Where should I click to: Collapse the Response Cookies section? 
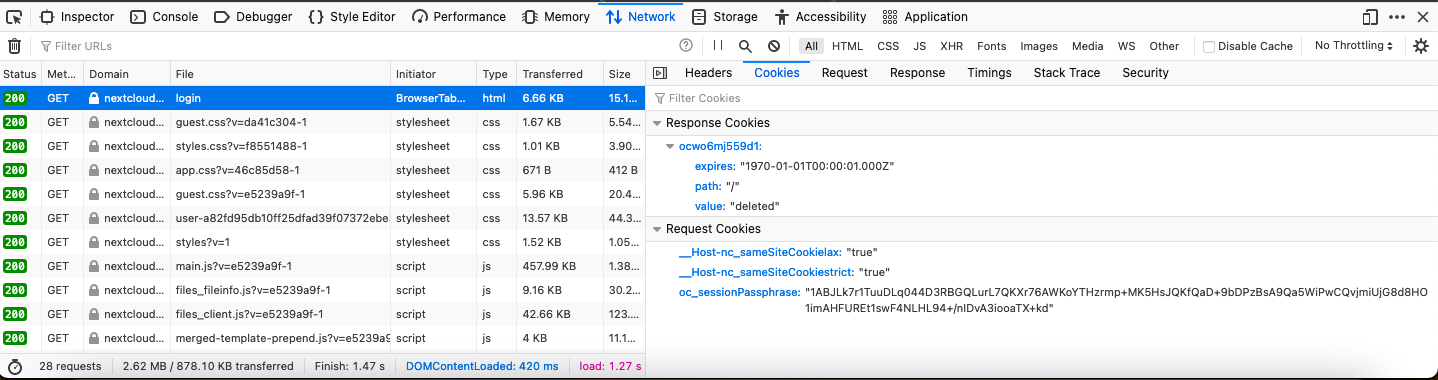[x=657, y=123]
